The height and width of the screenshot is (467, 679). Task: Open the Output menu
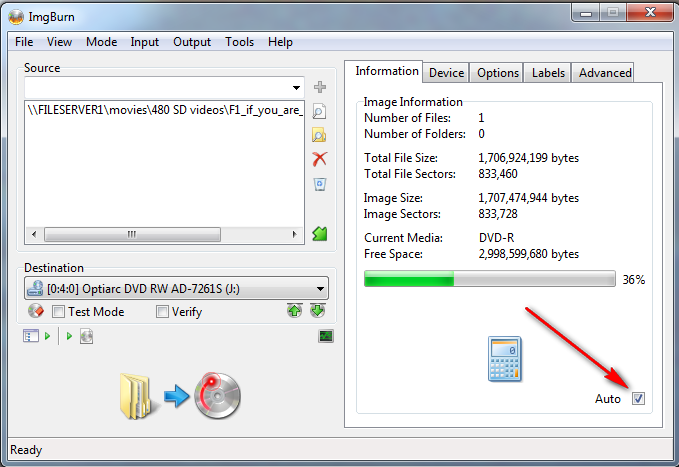(192, 42)
